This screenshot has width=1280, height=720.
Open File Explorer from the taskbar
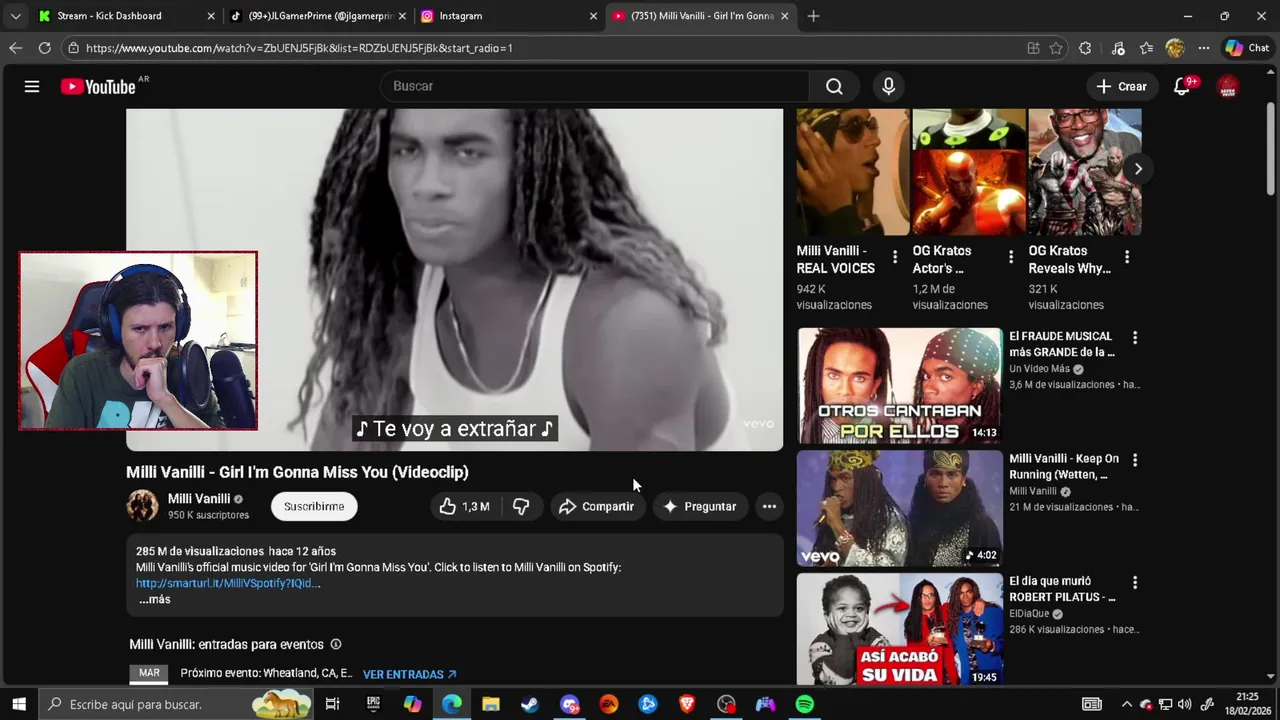[491, 704]
